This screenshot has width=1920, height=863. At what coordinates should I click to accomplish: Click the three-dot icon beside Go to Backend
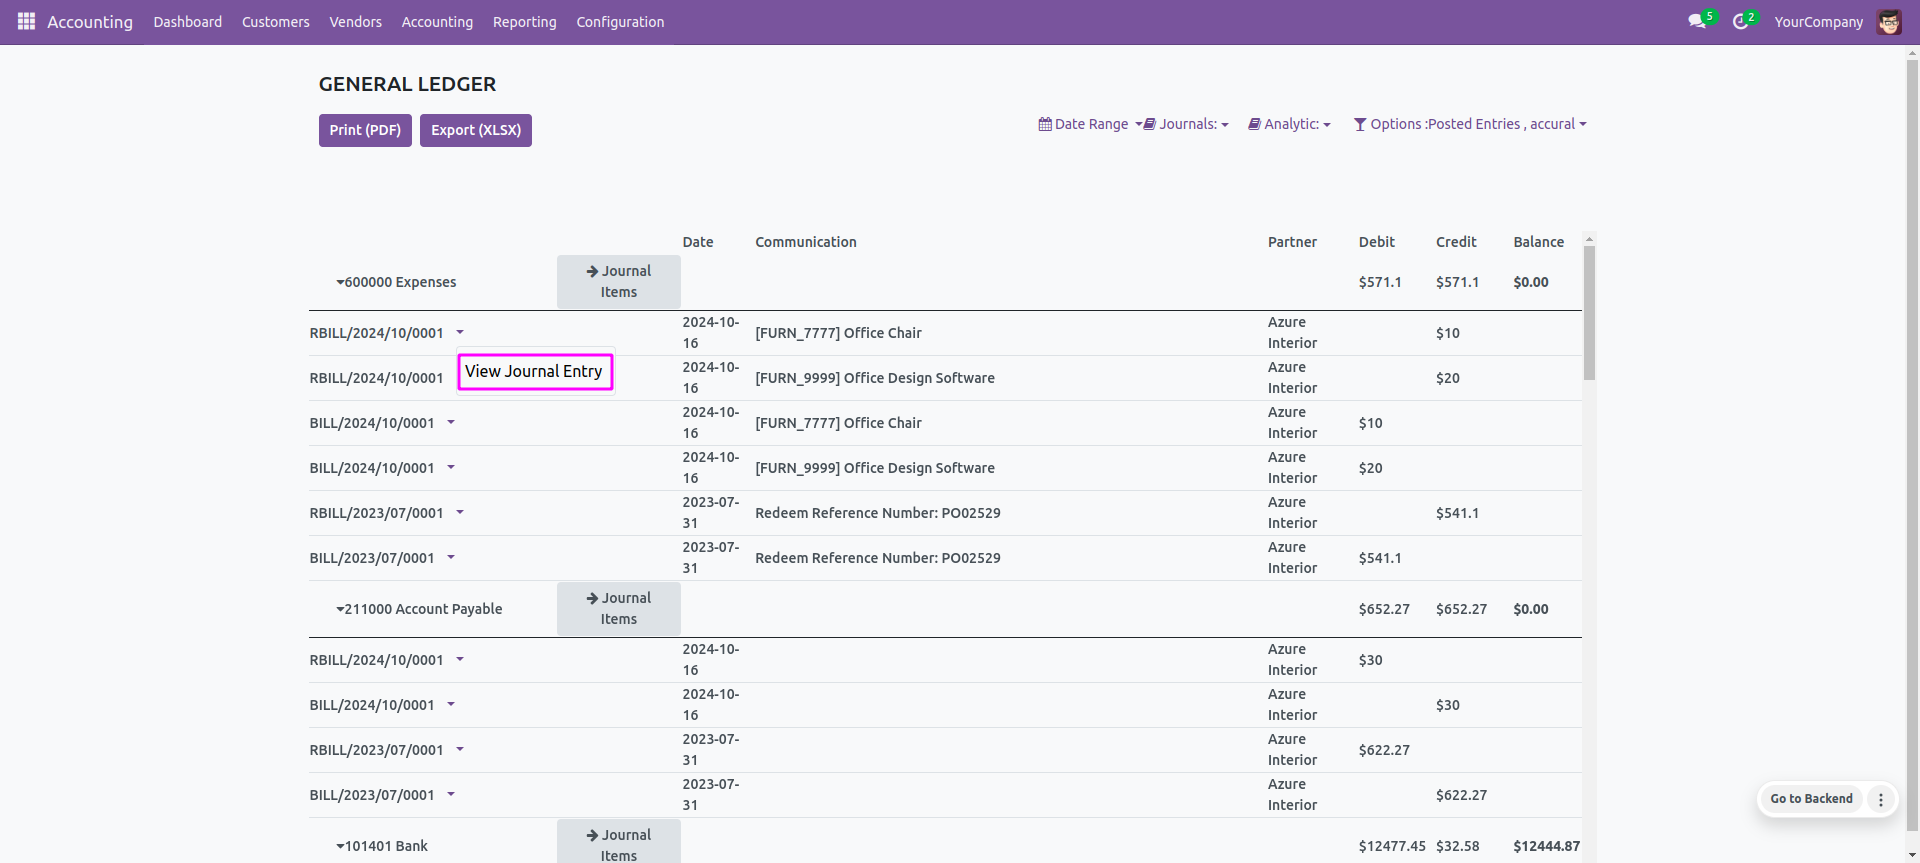1880,799
